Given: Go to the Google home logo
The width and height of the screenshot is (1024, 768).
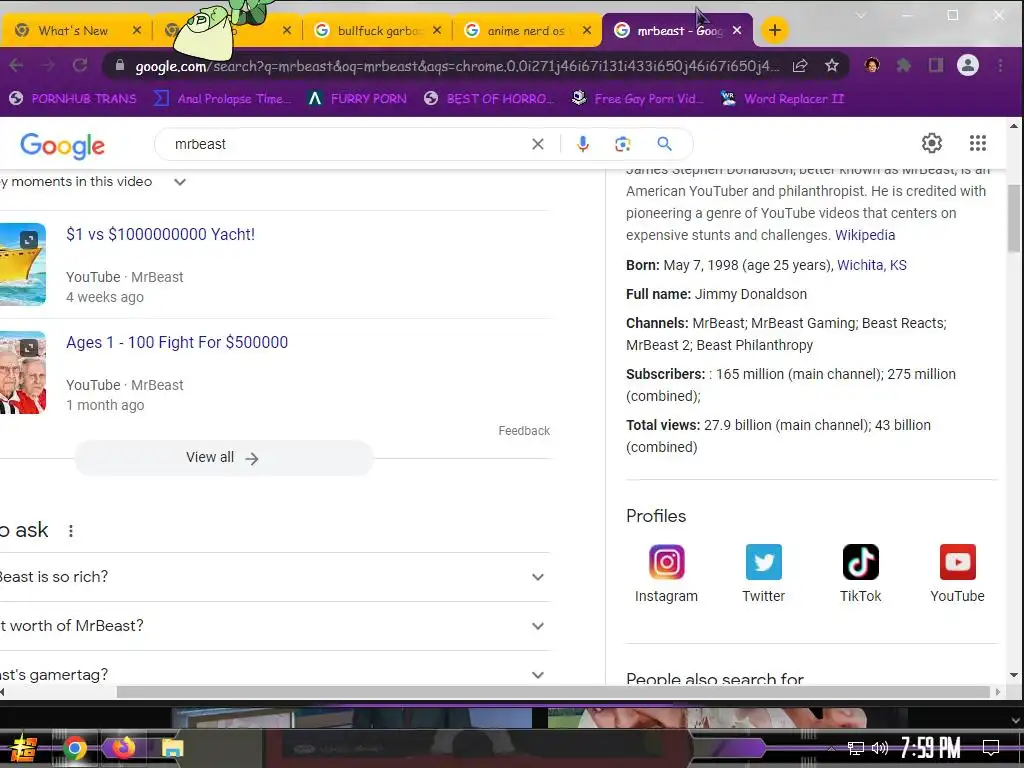Looking at the screenshot, I should click(x=62, y=145).
